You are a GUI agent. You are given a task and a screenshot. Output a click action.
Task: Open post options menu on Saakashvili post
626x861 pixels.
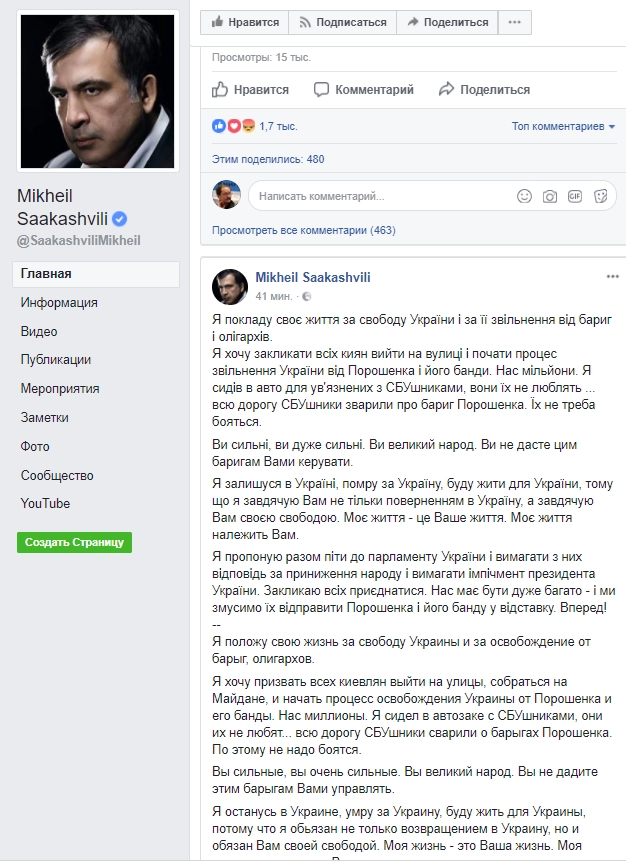612,276
